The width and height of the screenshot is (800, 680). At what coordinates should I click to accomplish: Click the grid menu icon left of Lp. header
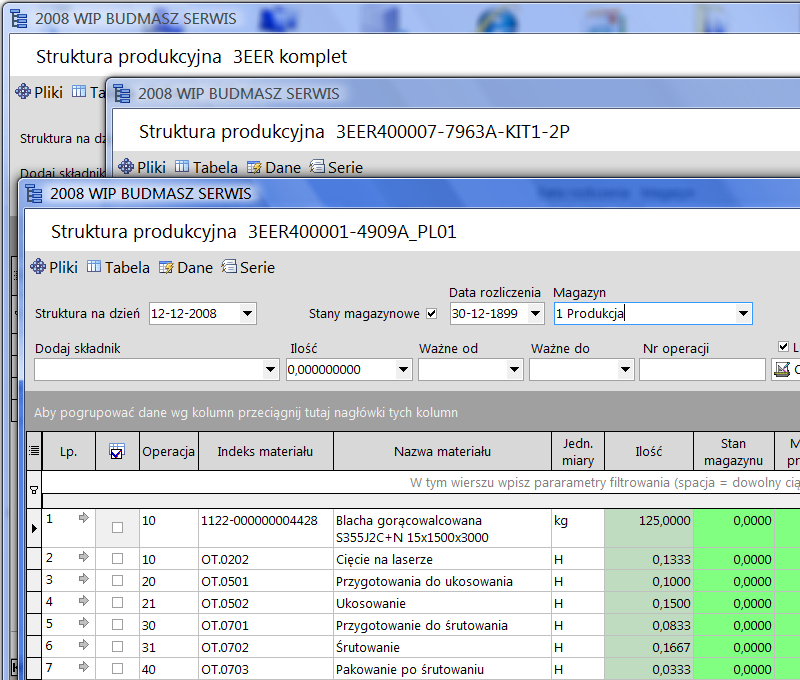click(34, 451)
